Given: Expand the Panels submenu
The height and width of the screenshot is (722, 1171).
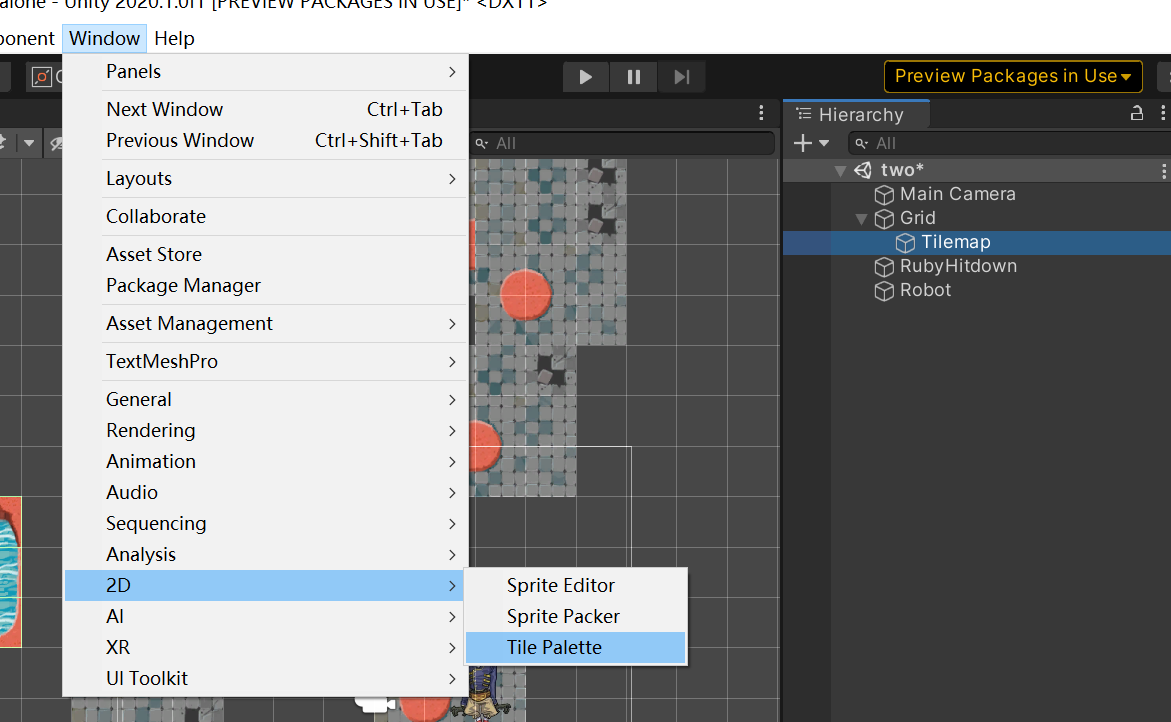Looking at the screenshot, I should [266, 72].
